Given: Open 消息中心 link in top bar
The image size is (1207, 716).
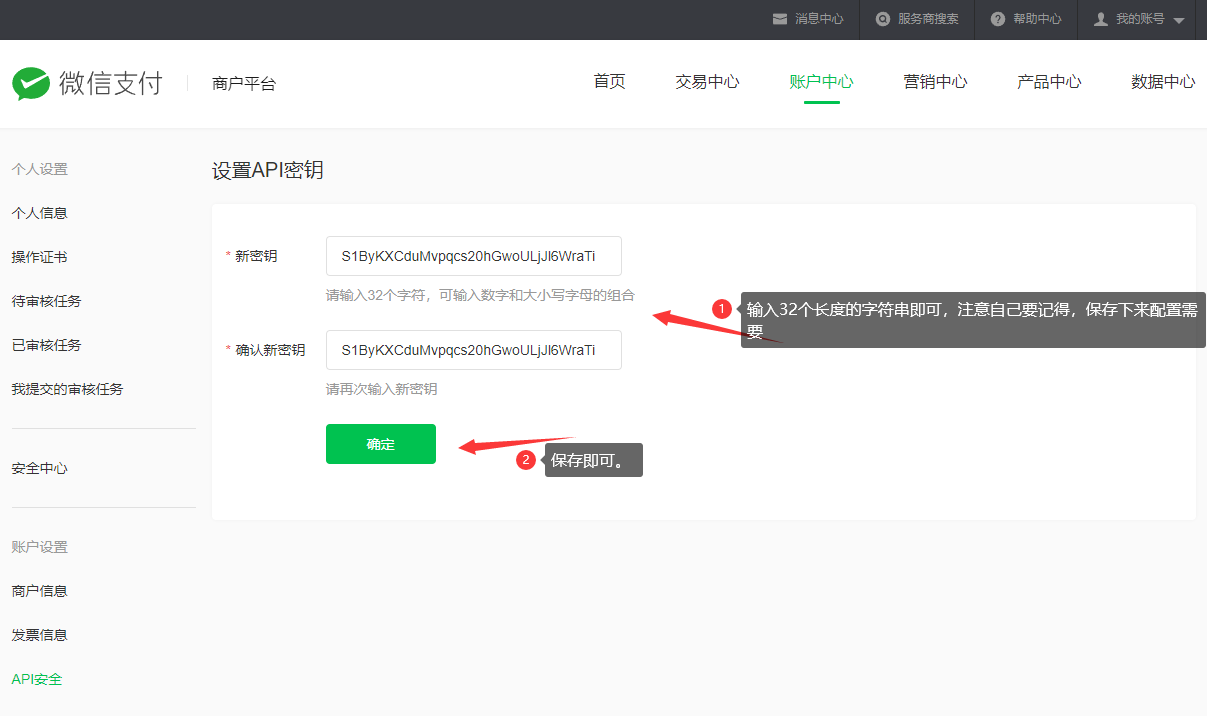Looking at the screenshot, I should click(x=819, y=19).
